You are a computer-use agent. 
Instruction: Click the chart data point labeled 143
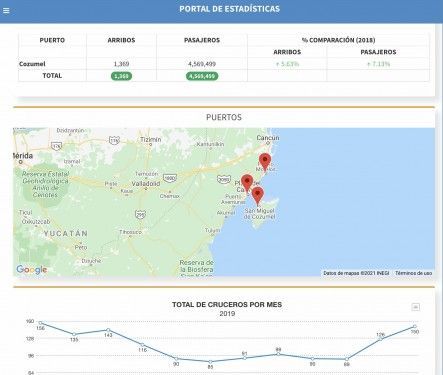point(108,330)
